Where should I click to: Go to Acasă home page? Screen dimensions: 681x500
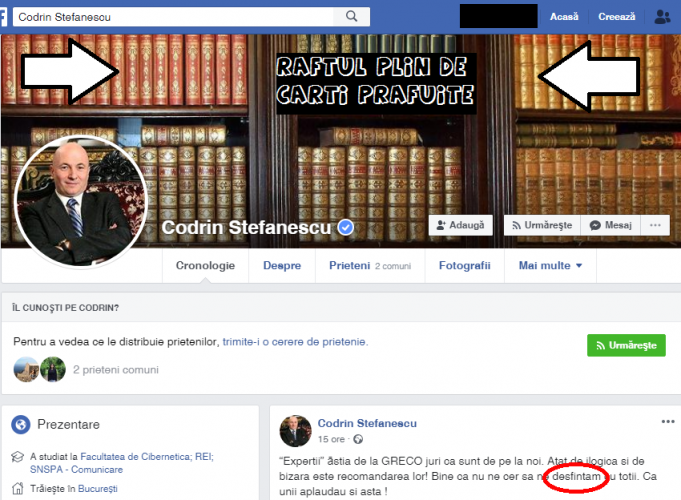564,17
